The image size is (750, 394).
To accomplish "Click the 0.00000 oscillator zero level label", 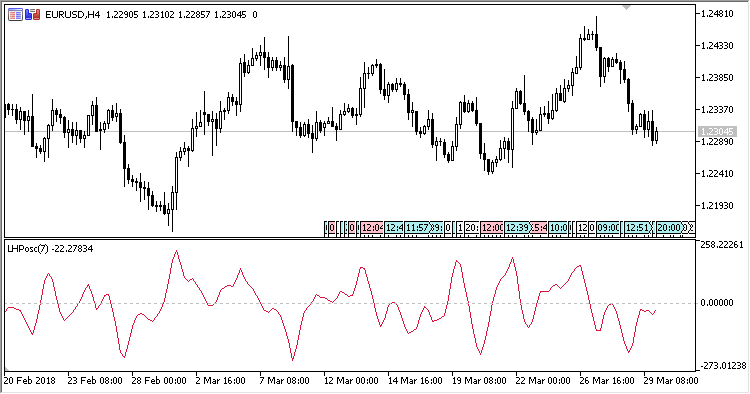I will pyautogui.click(x=717, y=303).
